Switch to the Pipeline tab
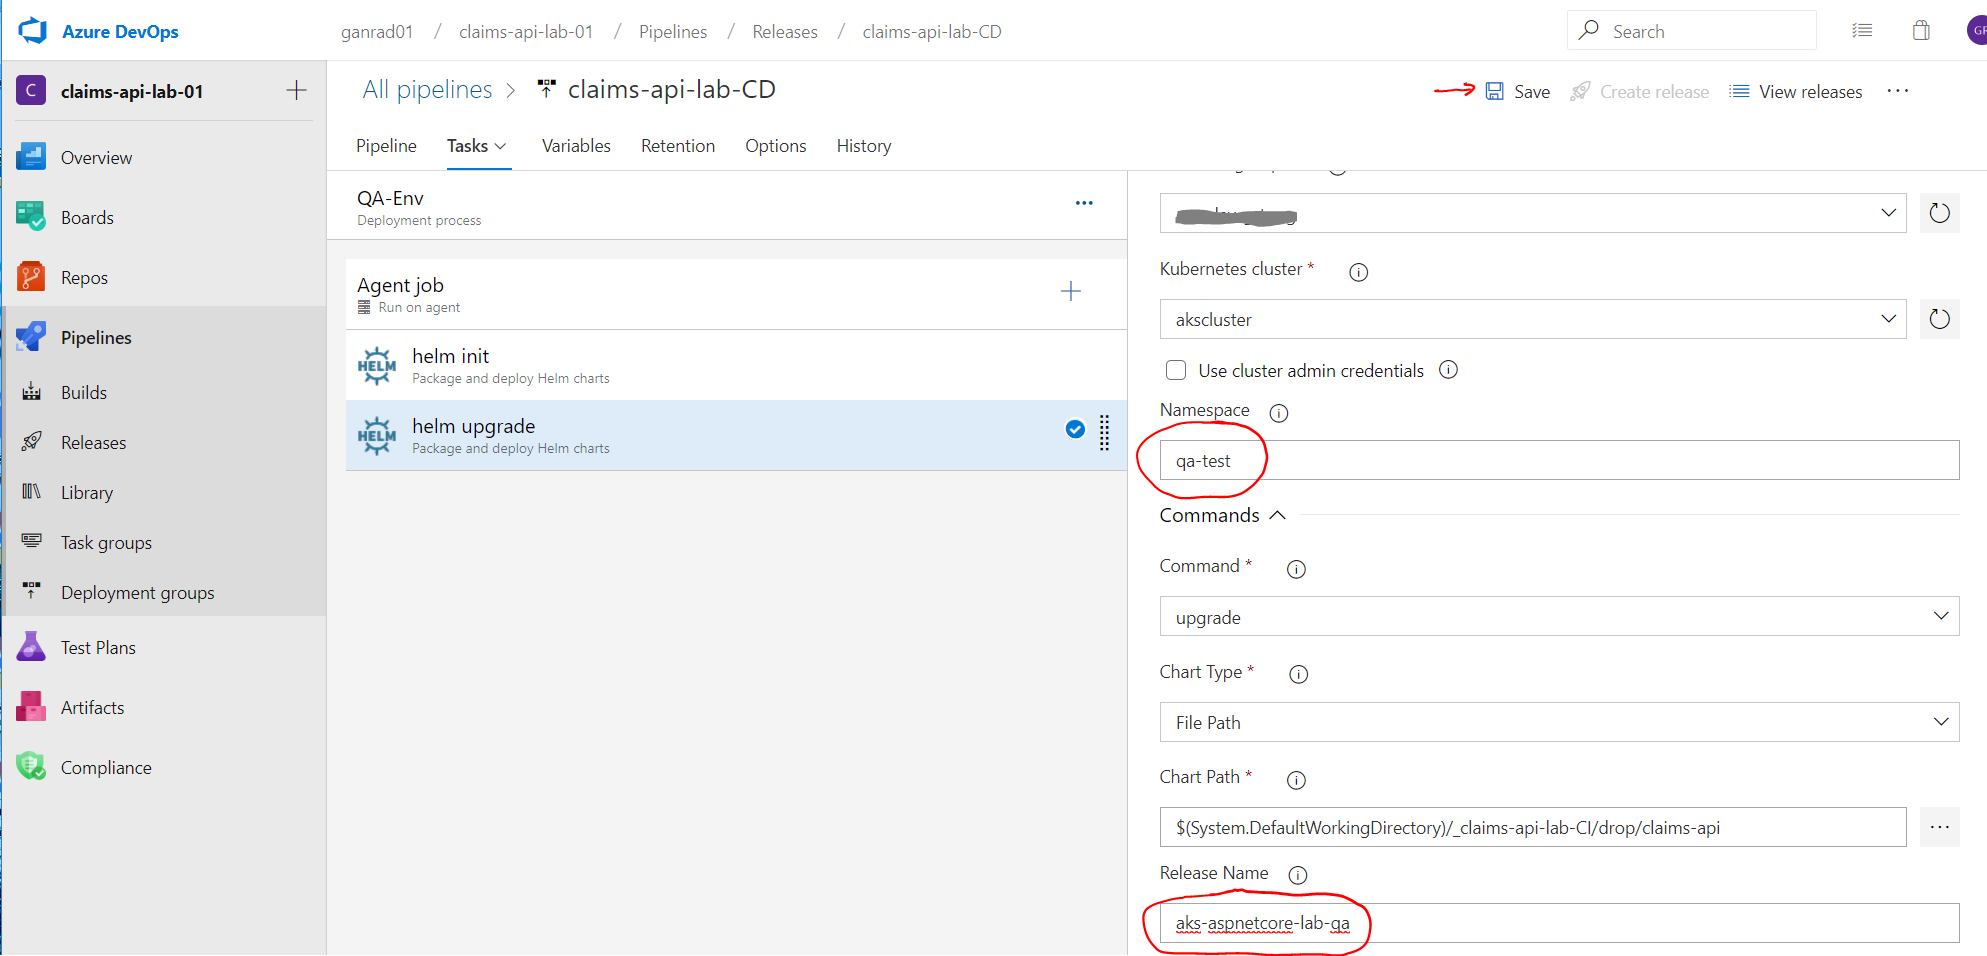This screenshot has width=1987, height=956. click(386, 146)
